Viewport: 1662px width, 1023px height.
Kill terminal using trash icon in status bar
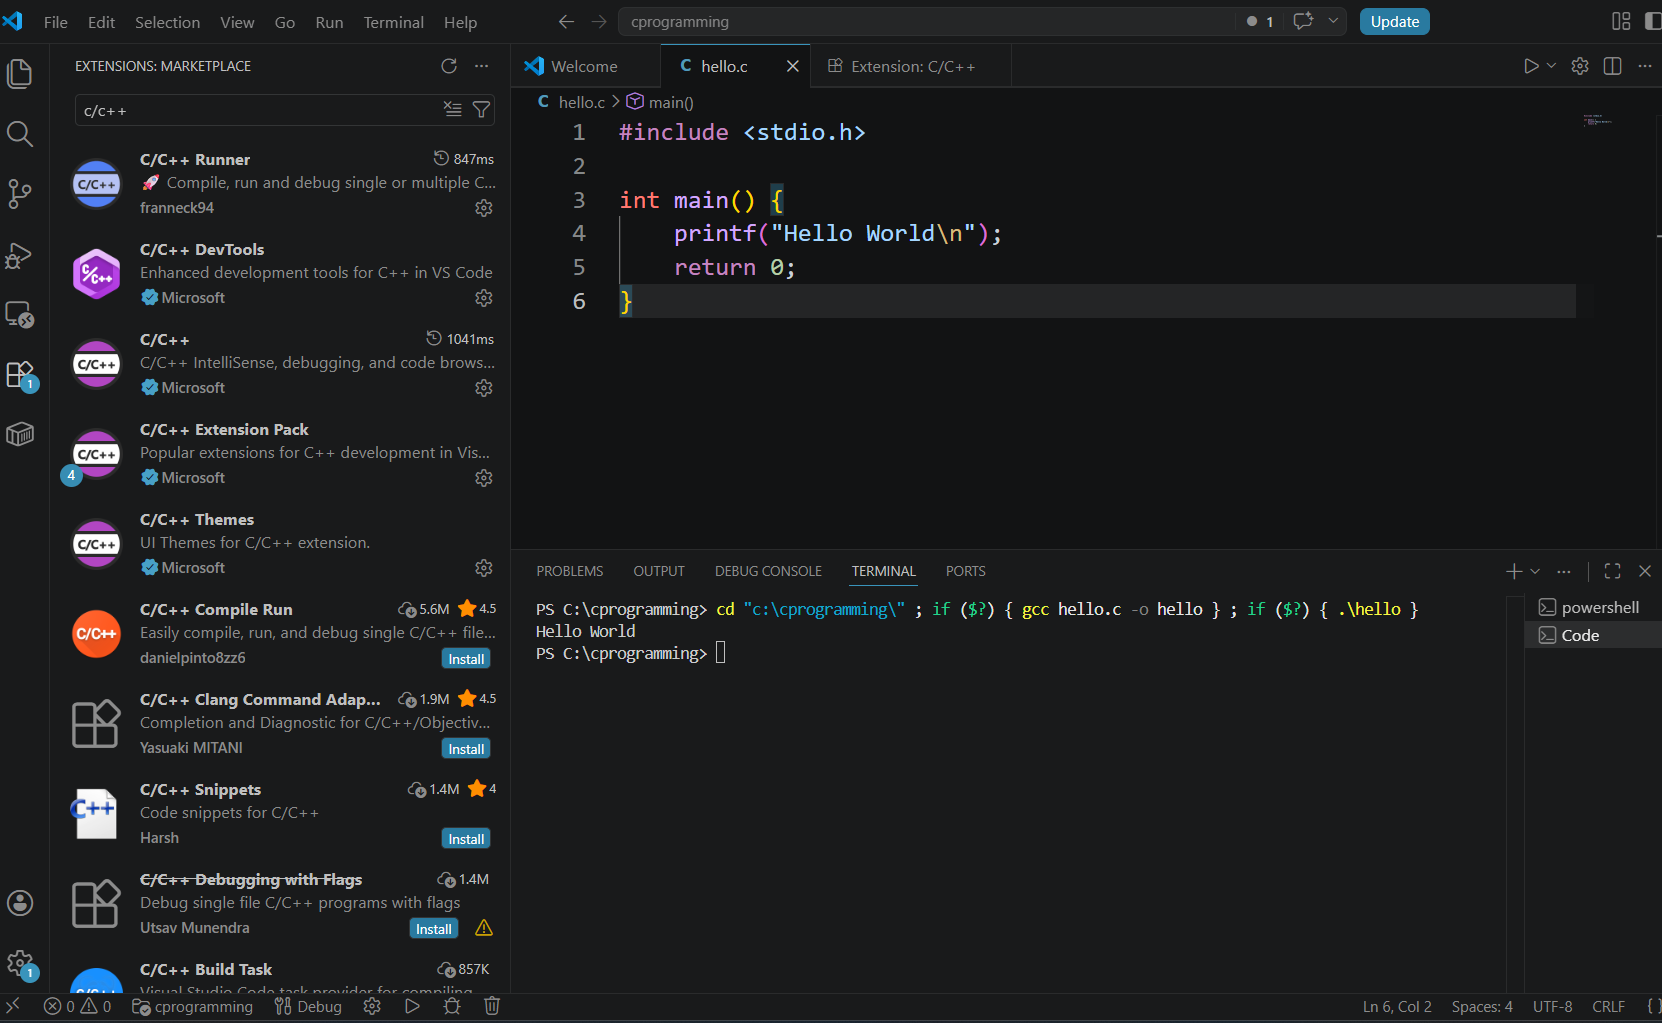pos(492,1006)
